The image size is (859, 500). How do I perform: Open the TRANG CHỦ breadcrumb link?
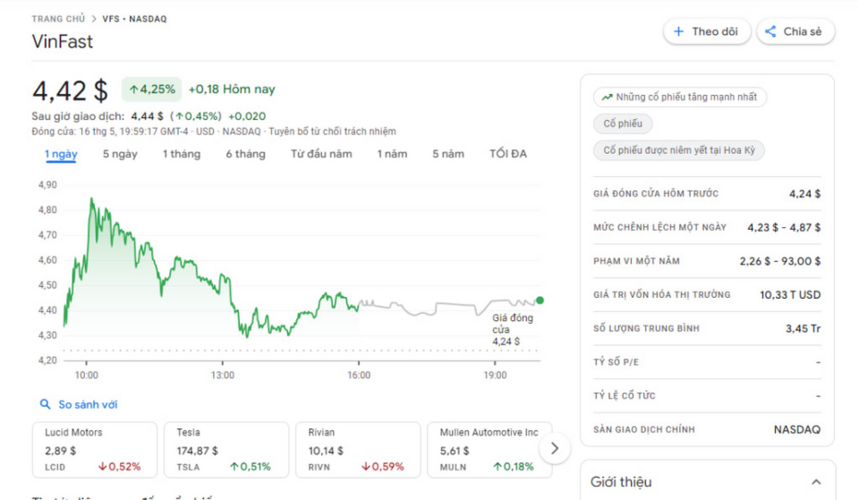(x=58, y=19)
